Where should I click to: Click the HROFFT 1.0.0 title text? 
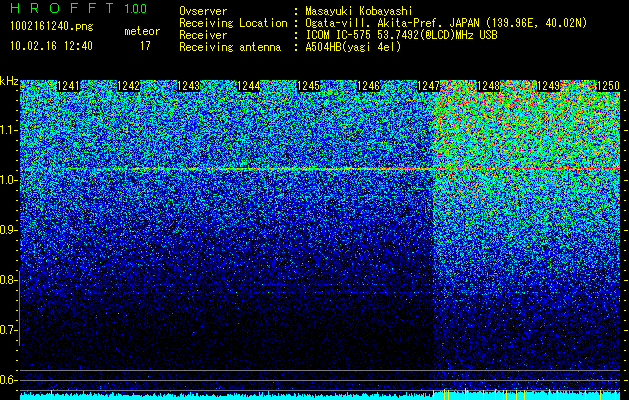(79, 8)
